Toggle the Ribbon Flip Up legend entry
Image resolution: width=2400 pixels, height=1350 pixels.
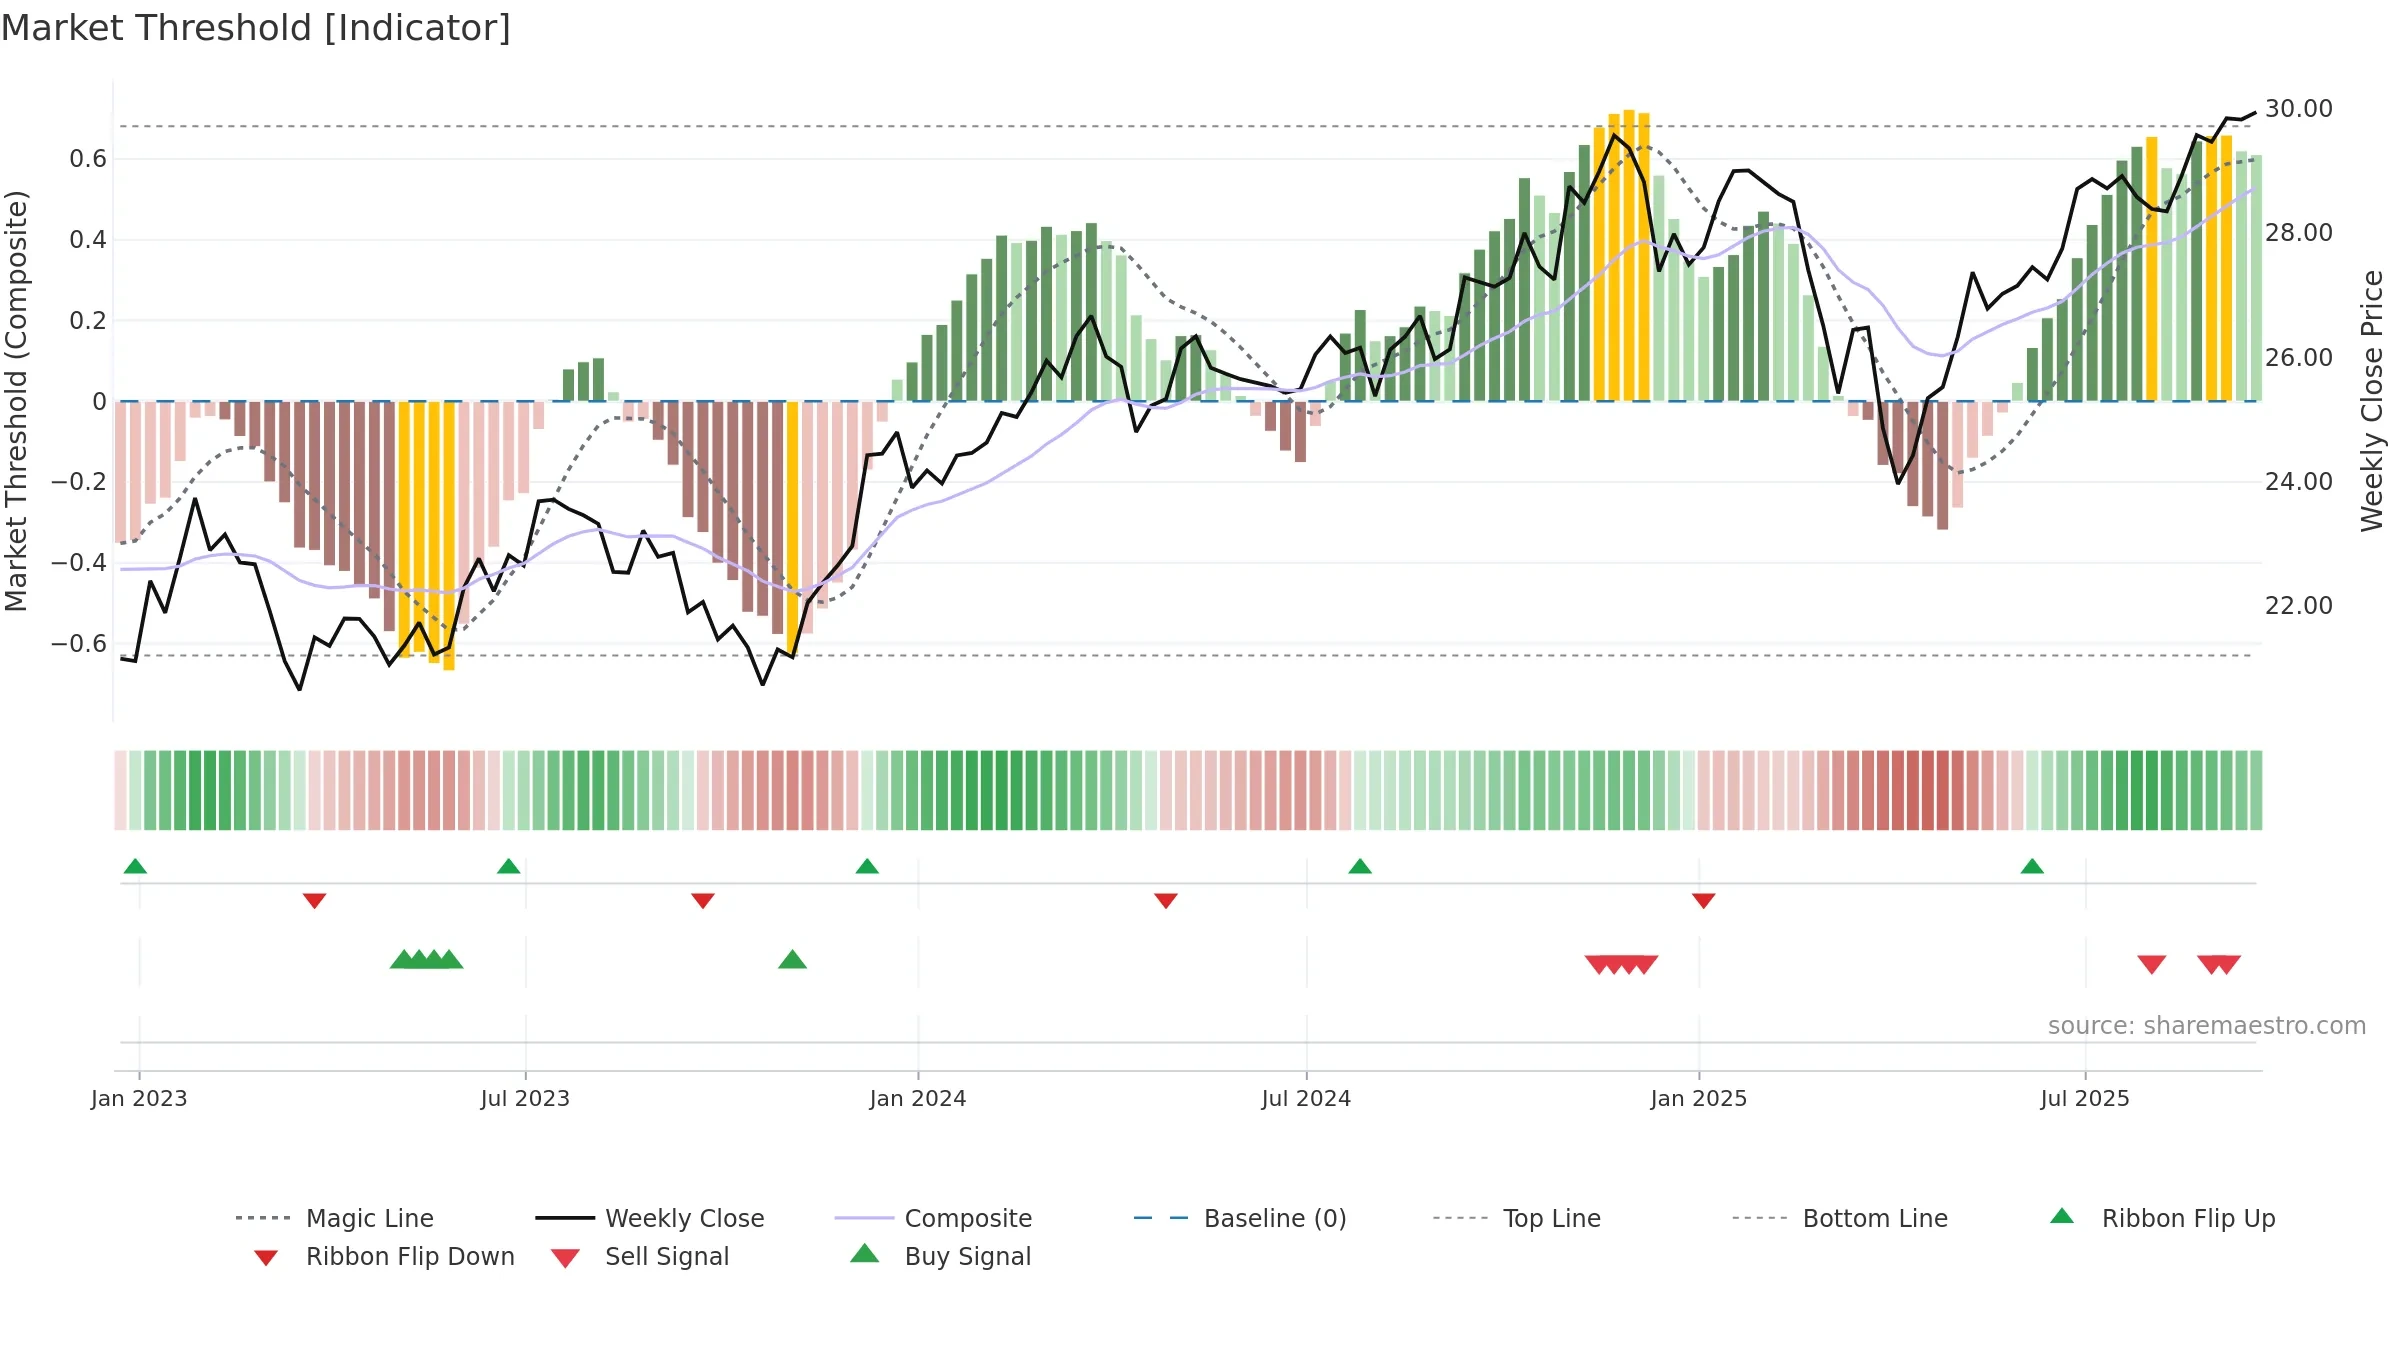2162,1218
